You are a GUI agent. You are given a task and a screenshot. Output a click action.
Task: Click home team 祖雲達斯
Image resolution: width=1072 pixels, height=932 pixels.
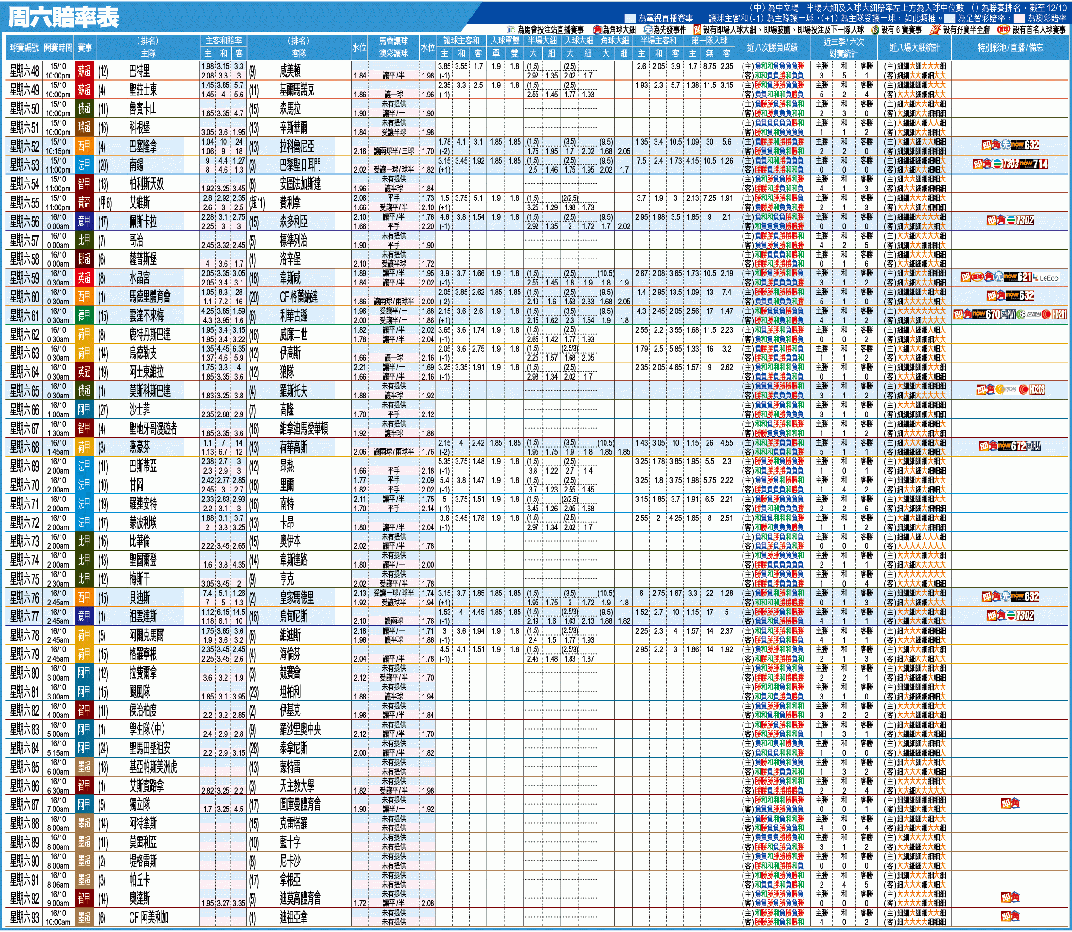[143, 616]
